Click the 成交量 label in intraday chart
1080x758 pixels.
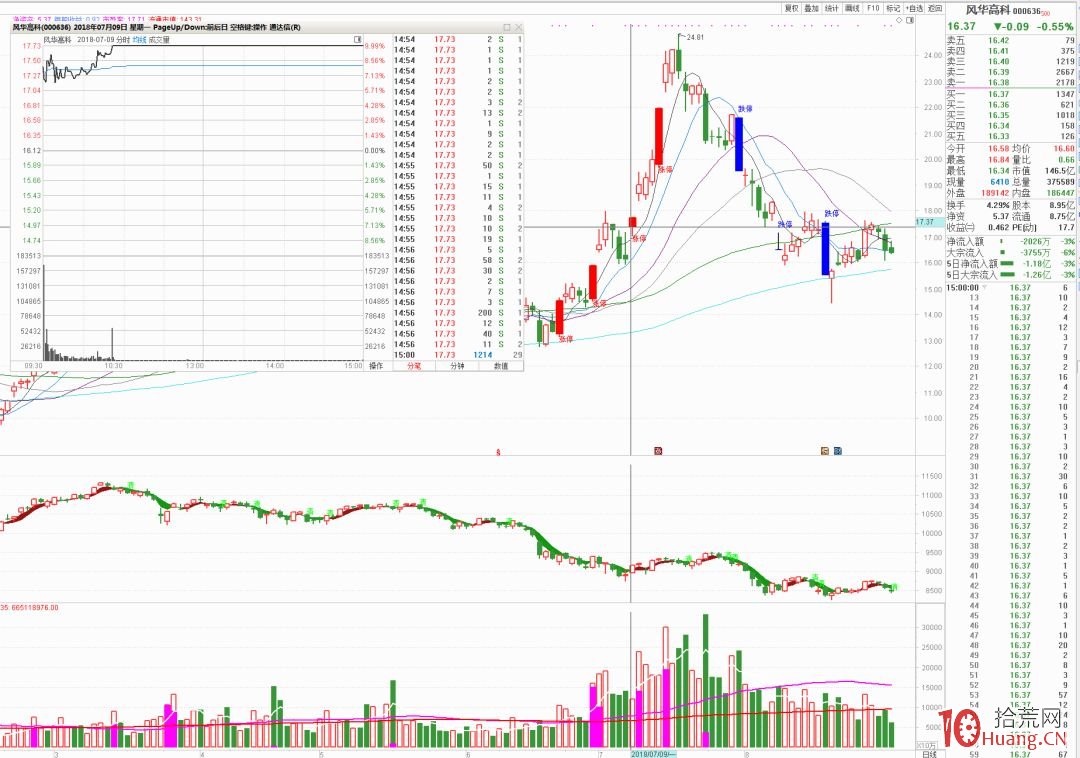coord(159,40)
